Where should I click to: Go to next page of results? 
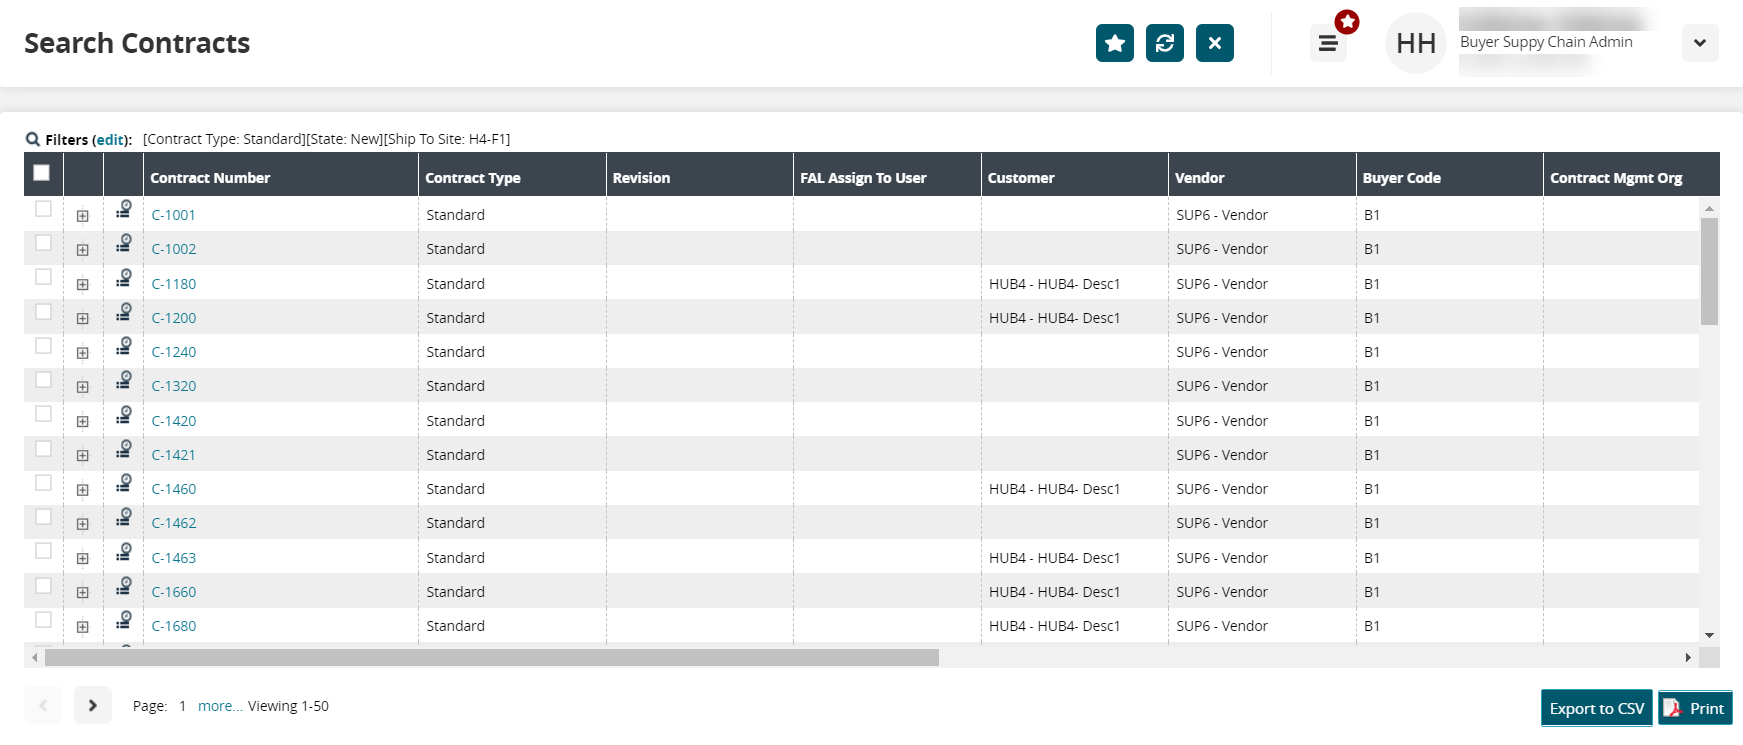click(93, 705)
